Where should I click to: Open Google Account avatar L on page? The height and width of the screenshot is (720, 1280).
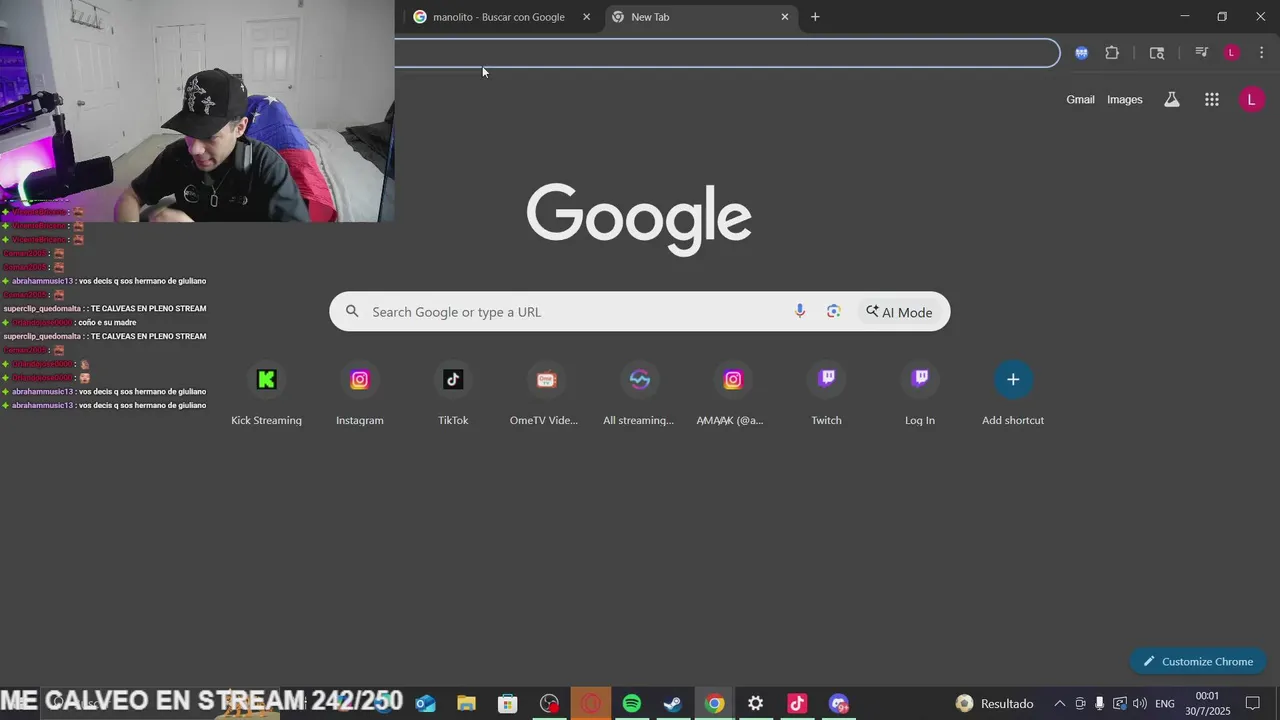[1251, 99]
